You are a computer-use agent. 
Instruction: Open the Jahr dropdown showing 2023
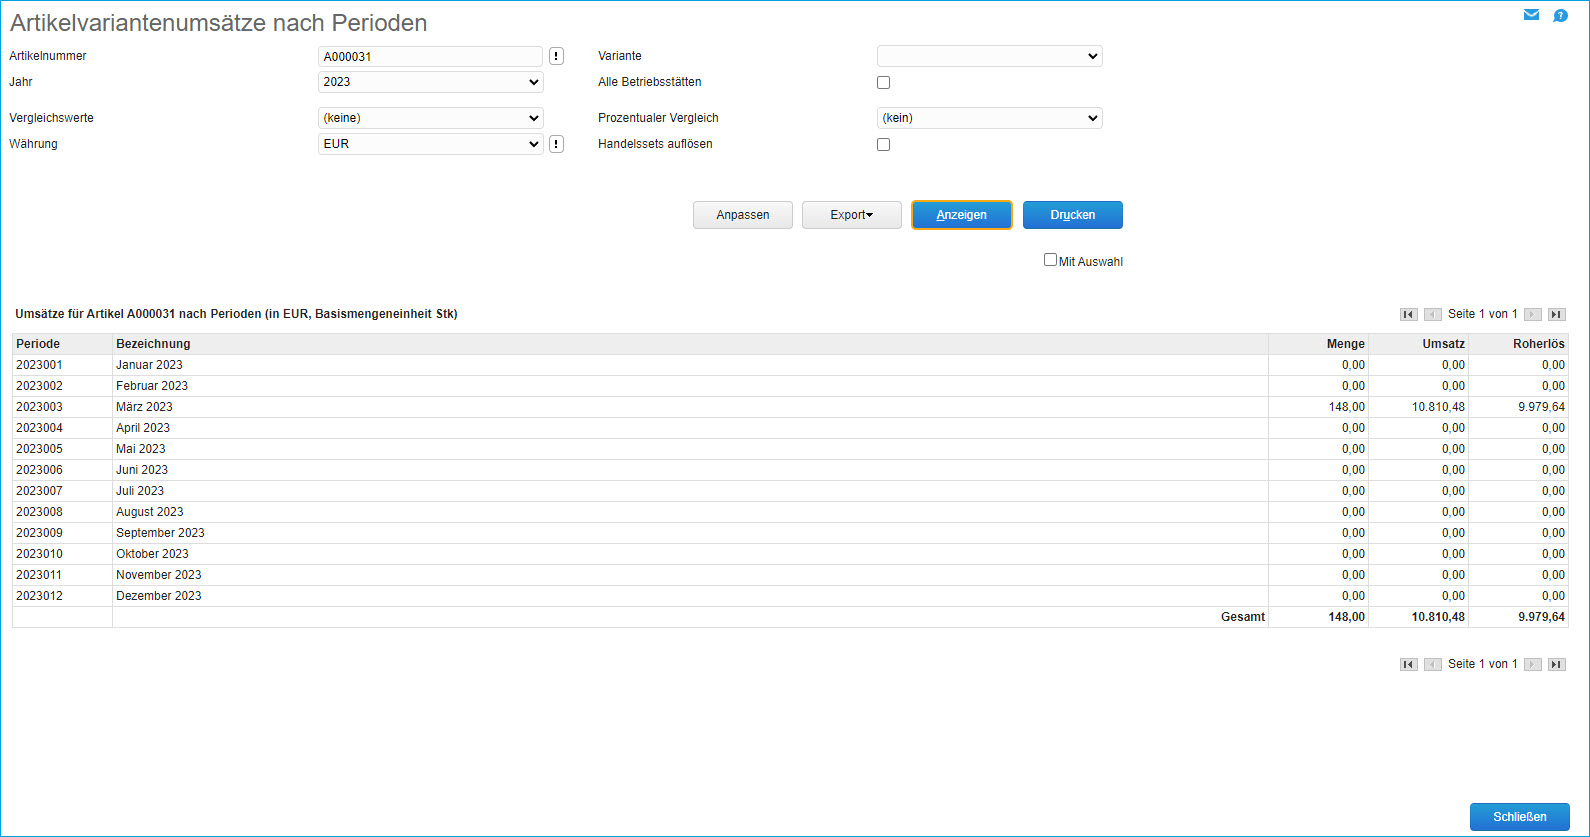click(x=430, y=82)
